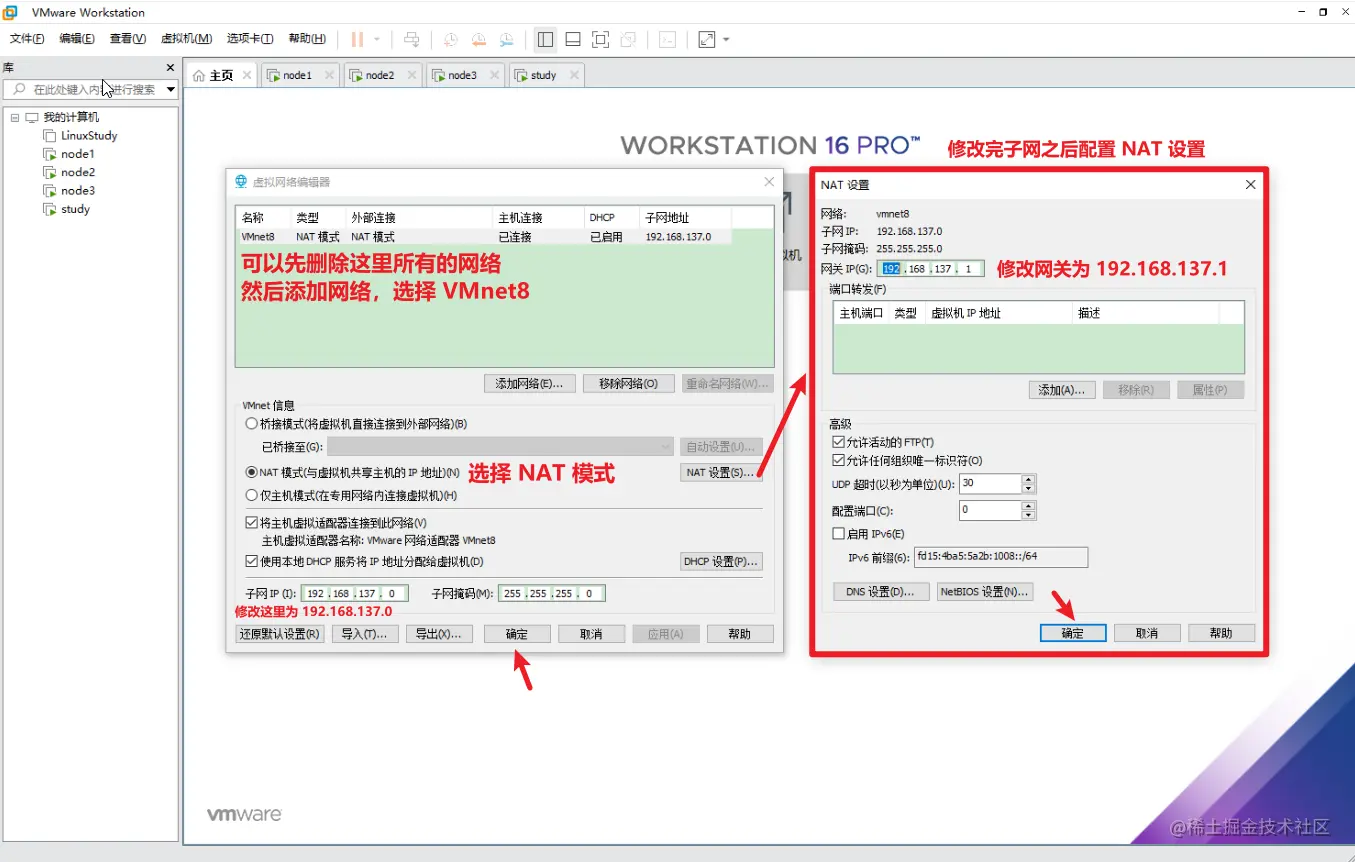This screenshot has width=1355, height=862.
Task: Close the node2 tab
Action: coord(410,75)
